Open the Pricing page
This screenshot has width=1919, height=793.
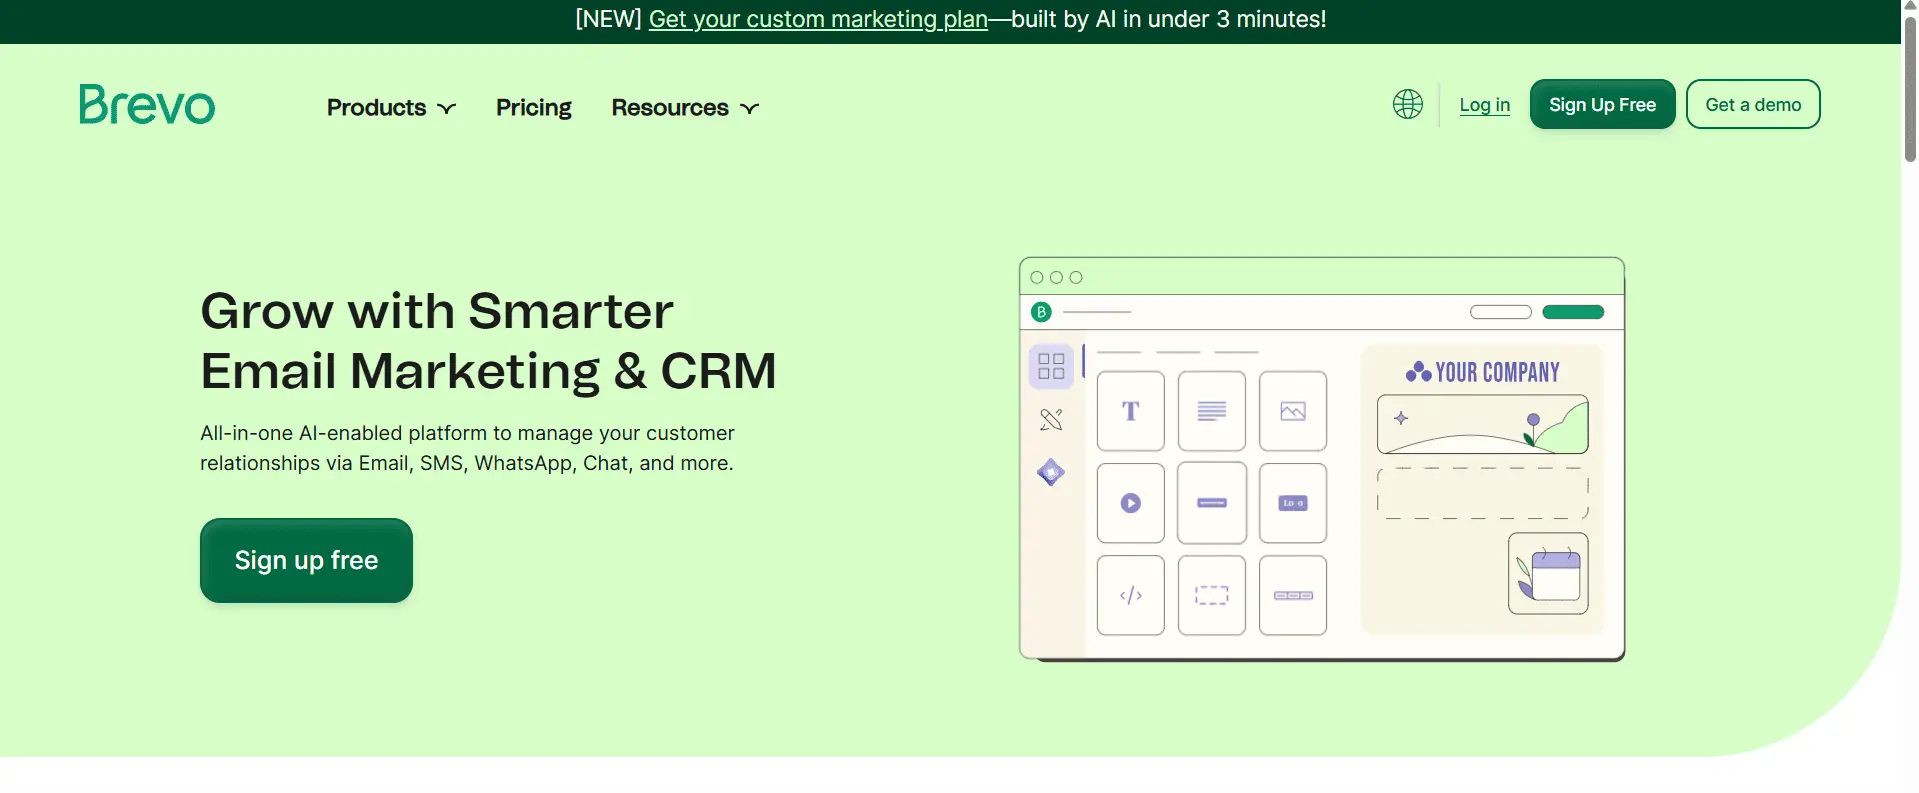[533, 108]
